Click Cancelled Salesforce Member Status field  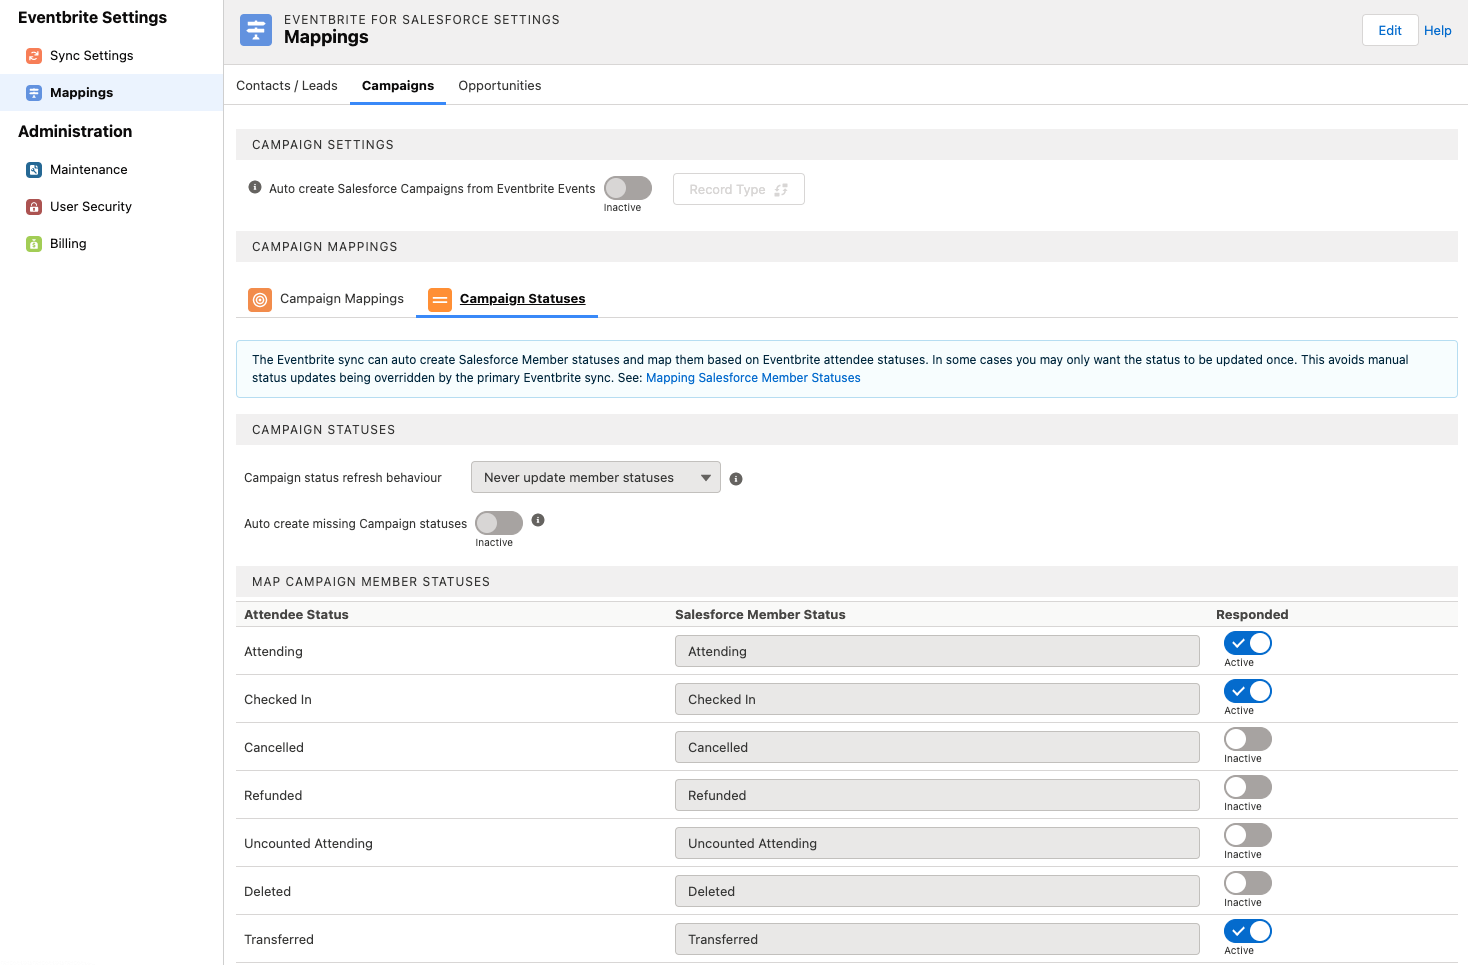click(937, 747)
